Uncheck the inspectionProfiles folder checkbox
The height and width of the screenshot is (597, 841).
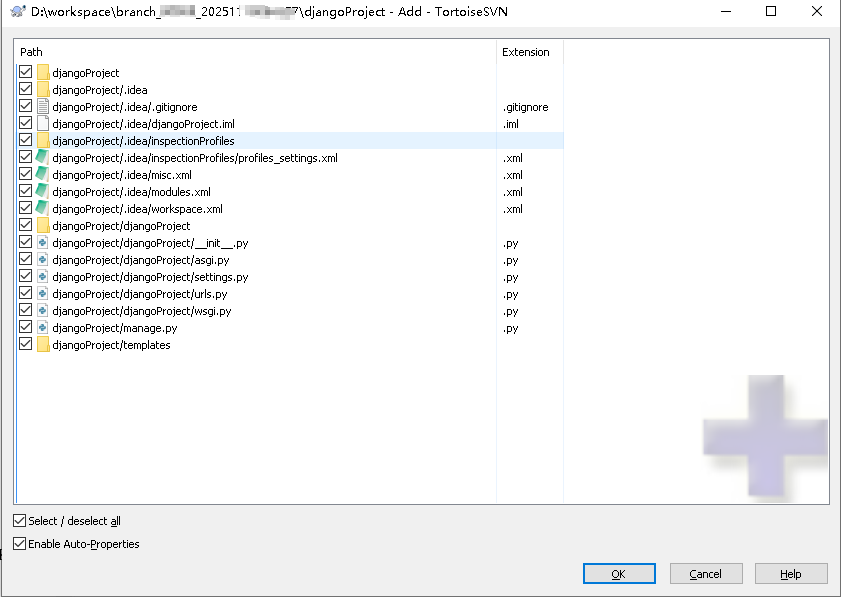coord(26,140)
